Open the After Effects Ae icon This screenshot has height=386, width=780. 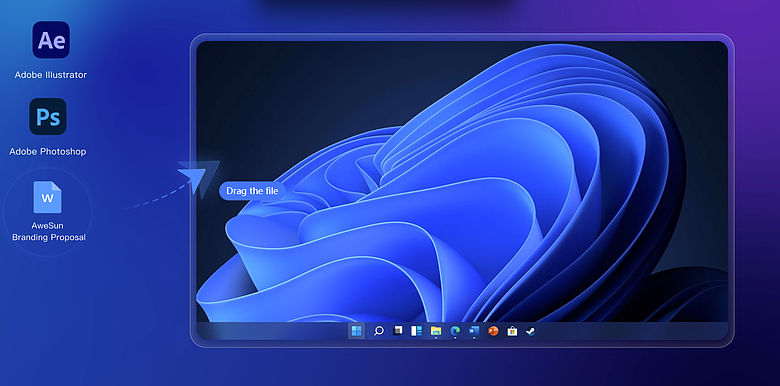51,40
